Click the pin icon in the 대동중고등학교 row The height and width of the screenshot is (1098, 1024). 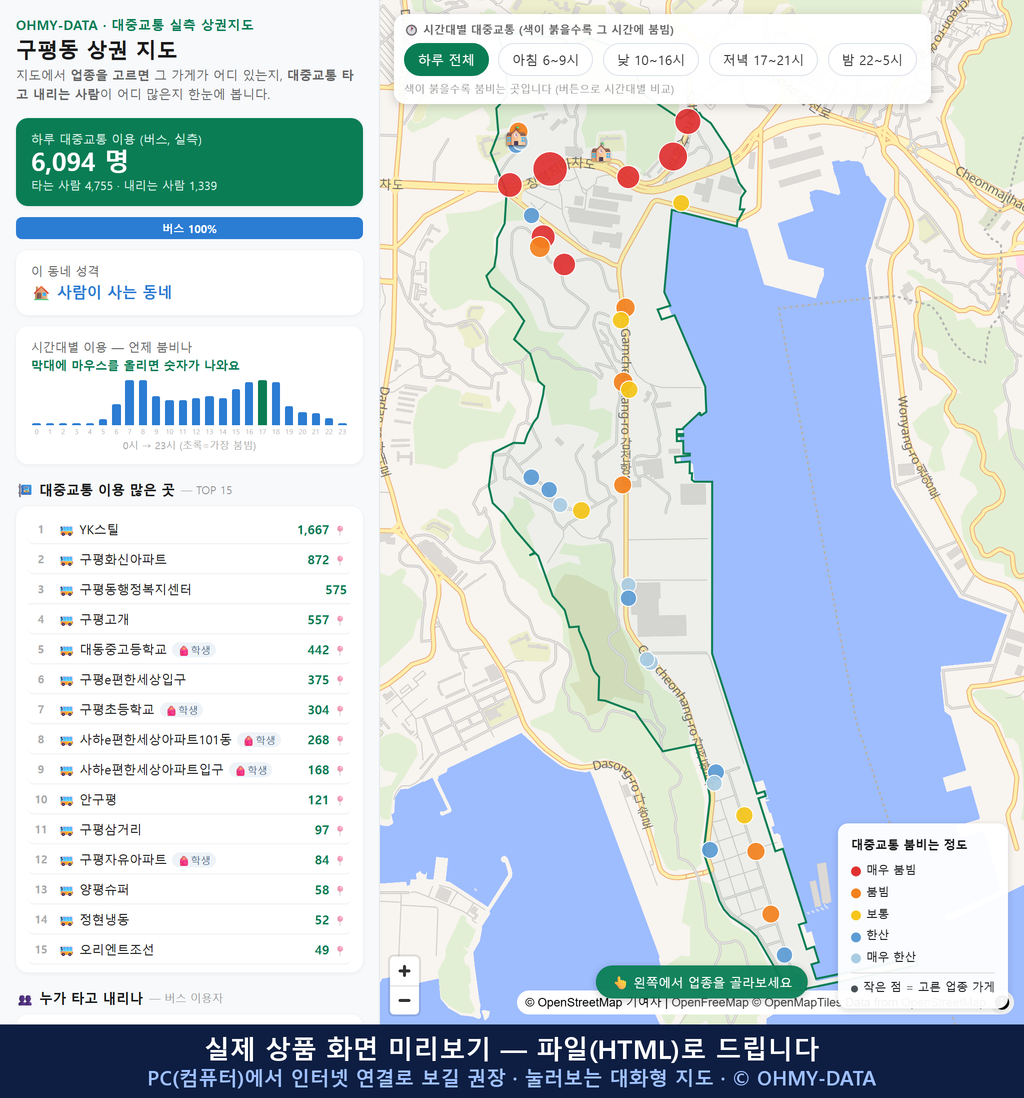point(340,650)
